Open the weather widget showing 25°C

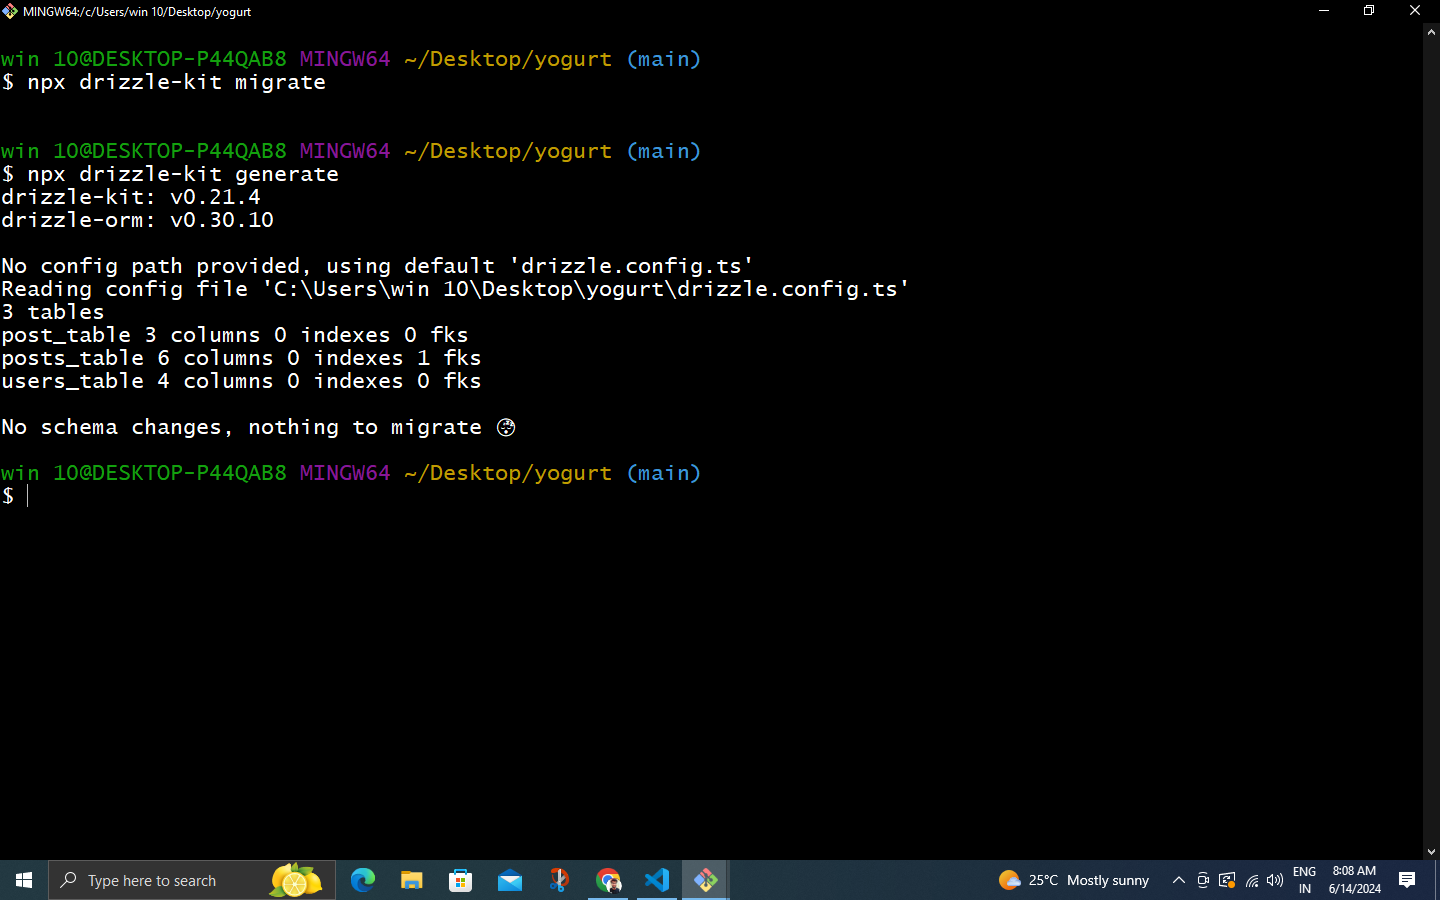(x=1074, y=880)
